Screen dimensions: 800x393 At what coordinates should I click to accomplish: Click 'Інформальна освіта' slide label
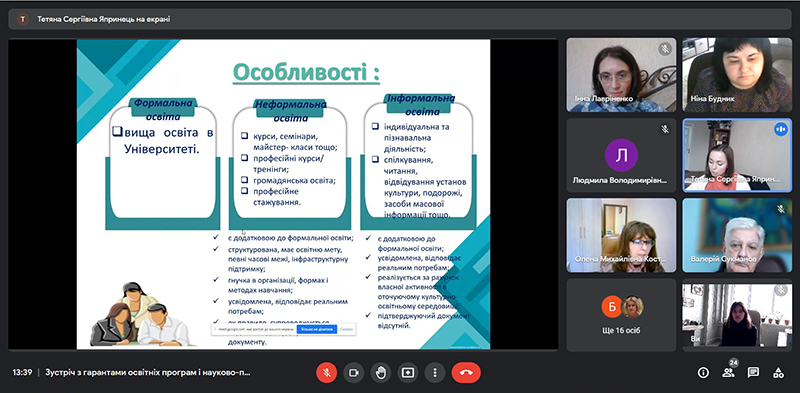(x=421, y=105)
